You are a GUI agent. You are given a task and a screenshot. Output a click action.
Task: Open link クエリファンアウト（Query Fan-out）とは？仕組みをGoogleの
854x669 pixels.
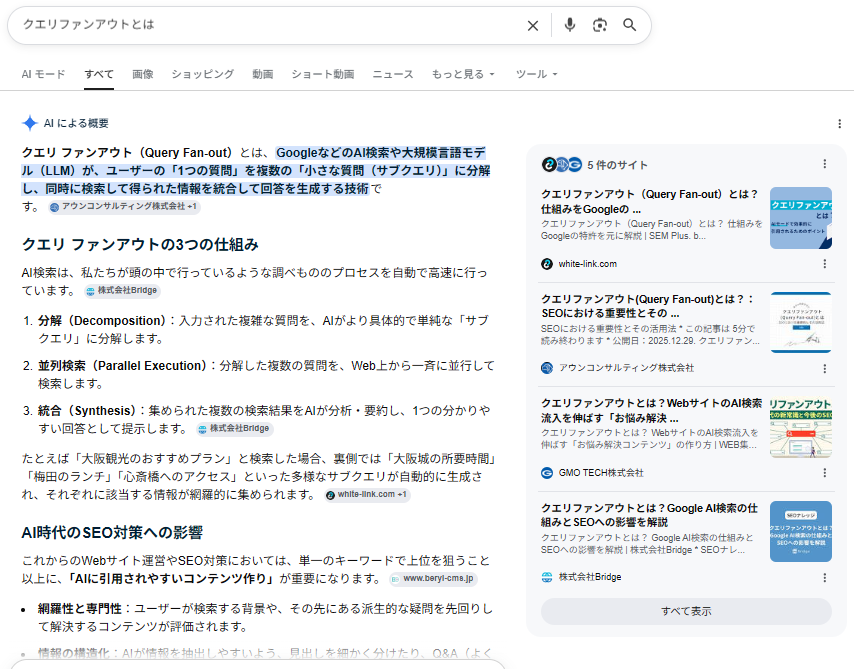point(649,202)
